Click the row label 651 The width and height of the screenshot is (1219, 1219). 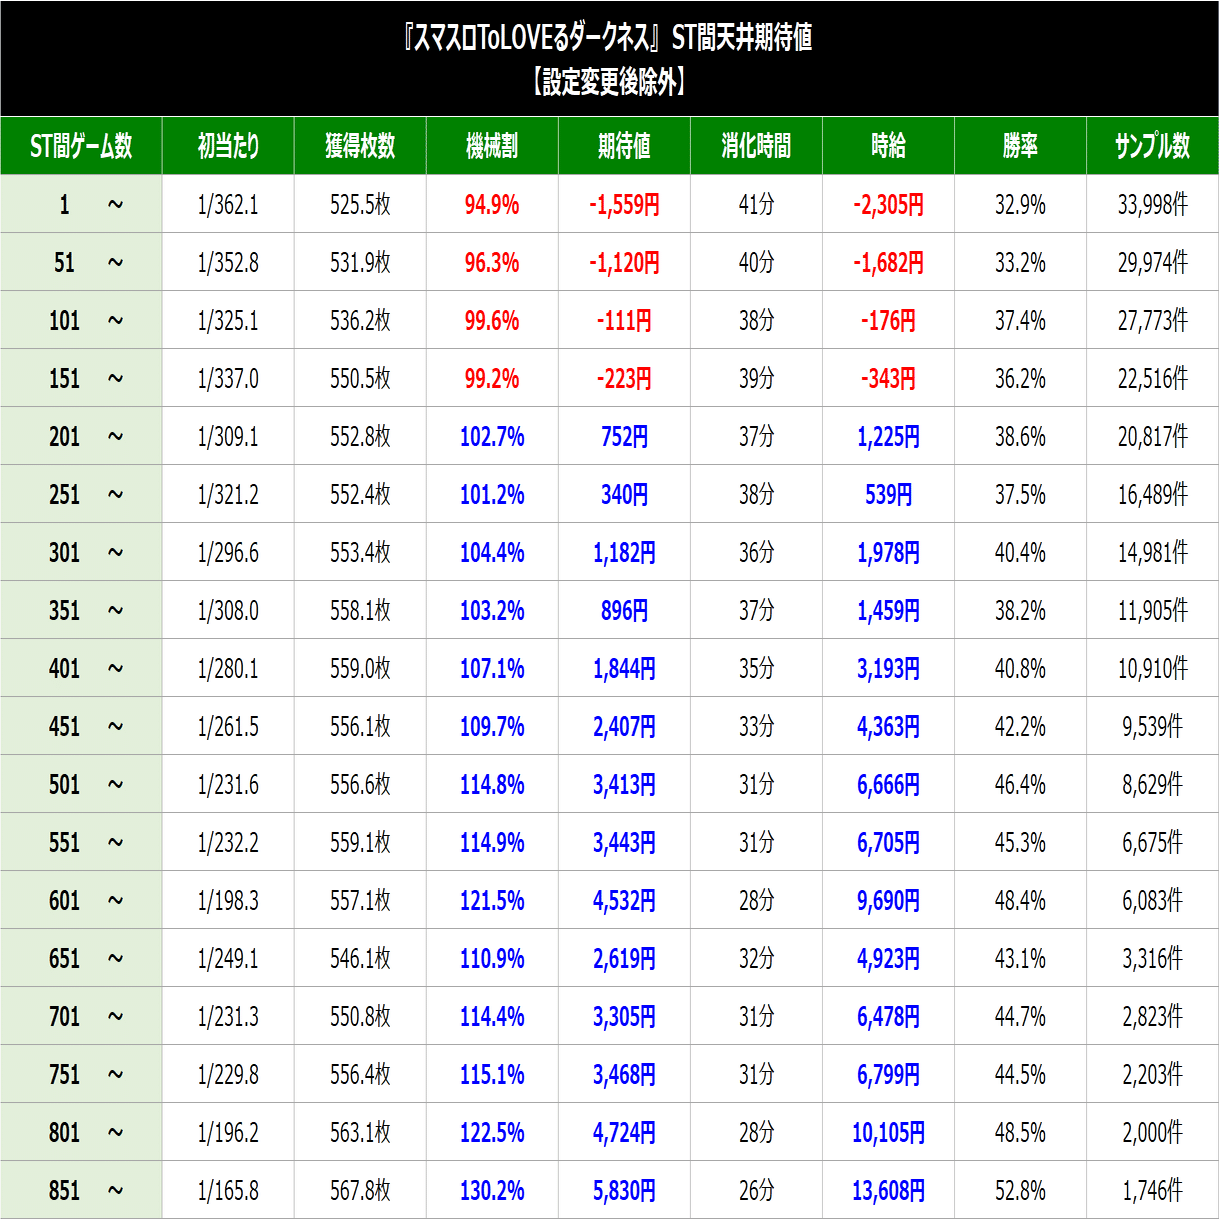click(81, 959)
